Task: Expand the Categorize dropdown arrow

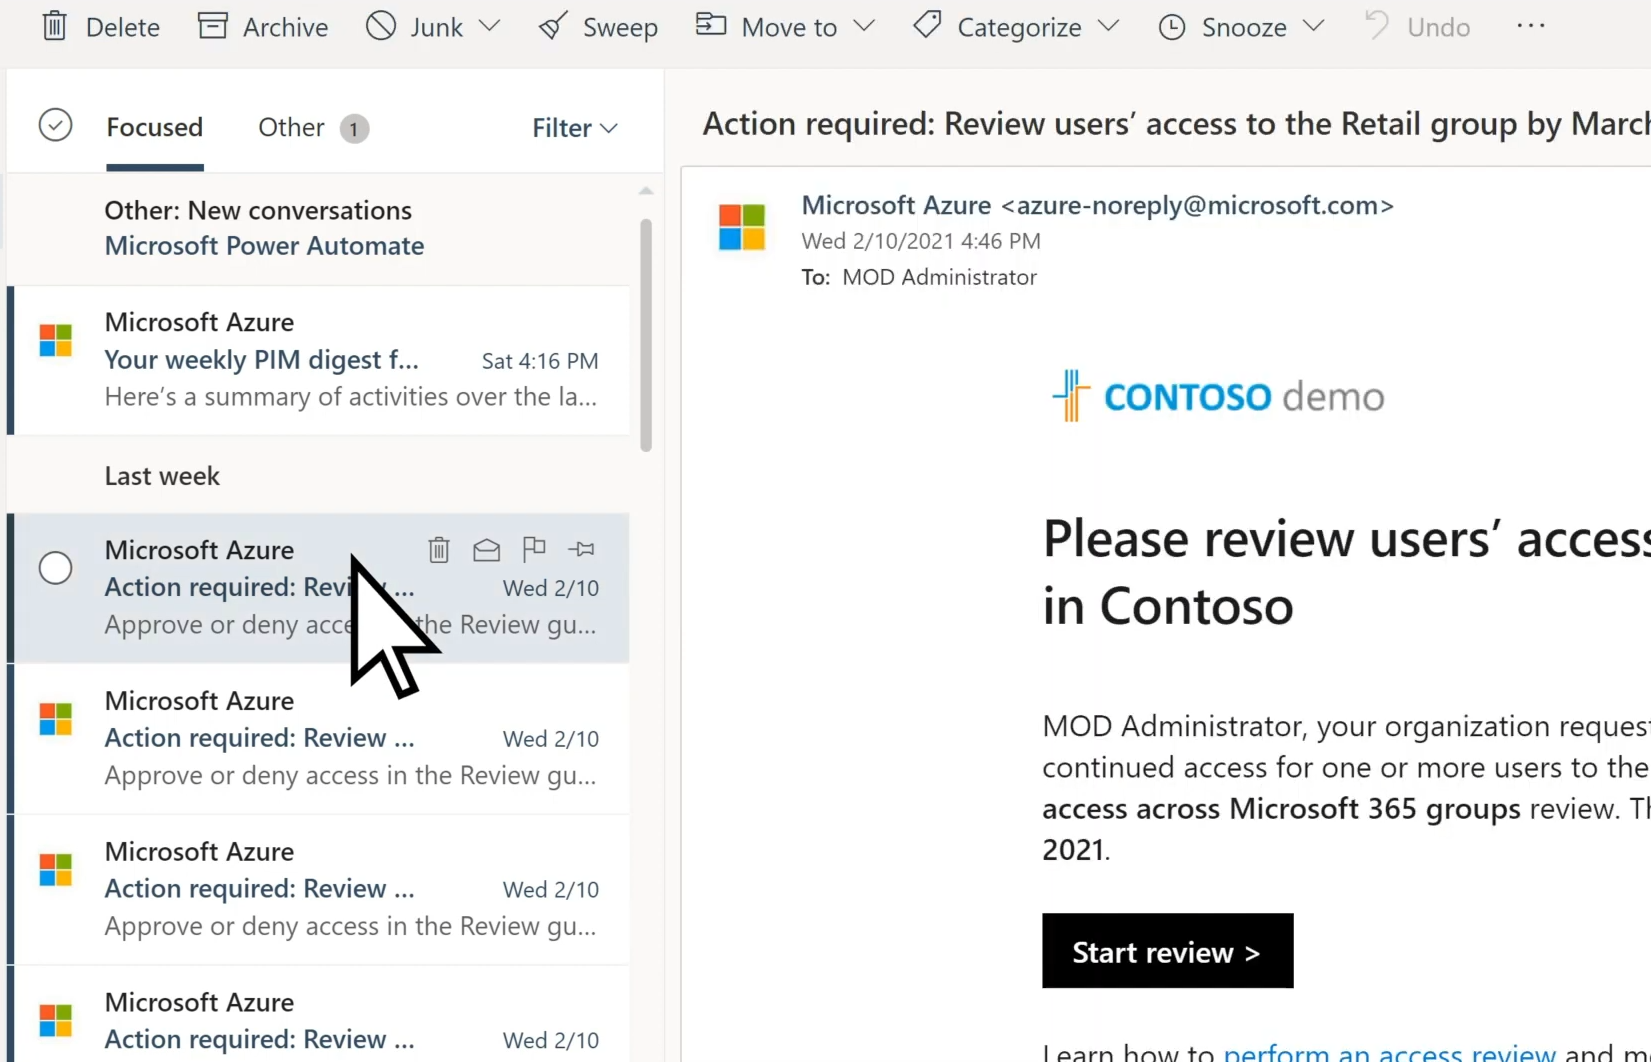Action: (1108, 26)
